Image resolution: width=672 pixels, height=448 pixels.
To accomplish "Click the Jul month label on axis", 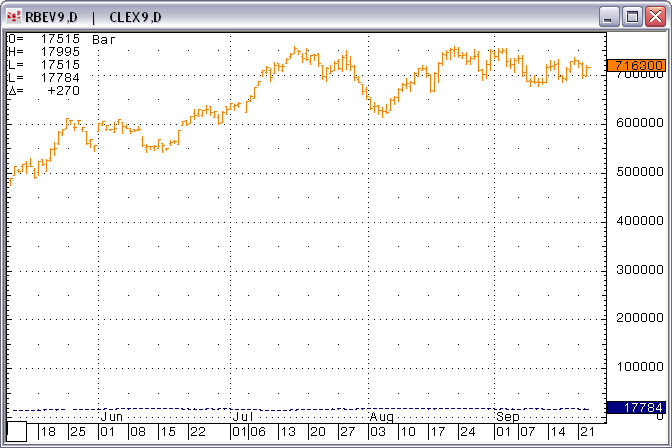I will coord(242,415).
